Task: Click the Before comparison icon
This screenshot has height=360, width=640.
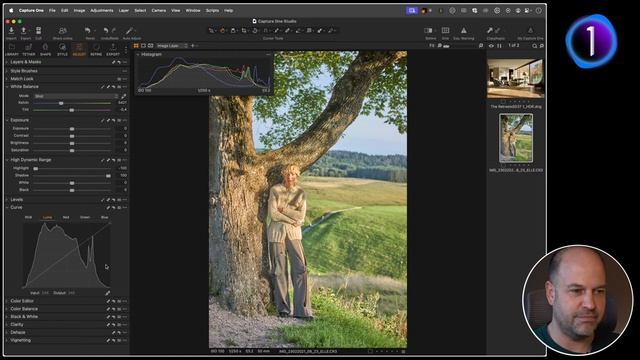Action: (x=428, y=31)
